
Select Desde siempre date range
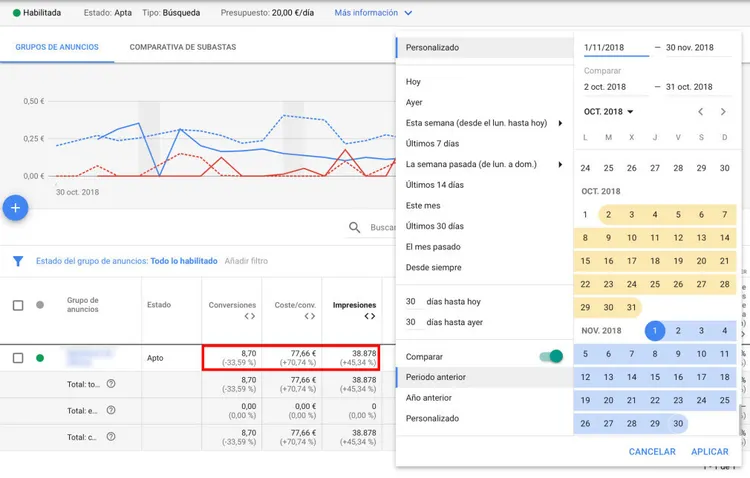(x=434, y=267)
